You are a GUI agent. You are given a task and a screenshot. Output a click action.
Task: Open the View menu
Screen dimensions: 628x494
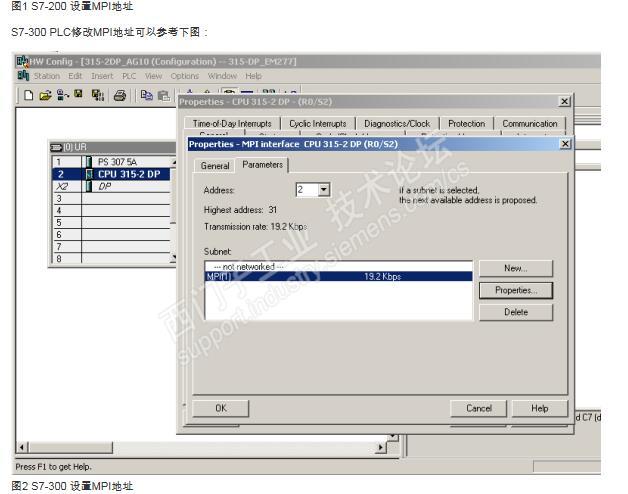click(x=153, y=76)
